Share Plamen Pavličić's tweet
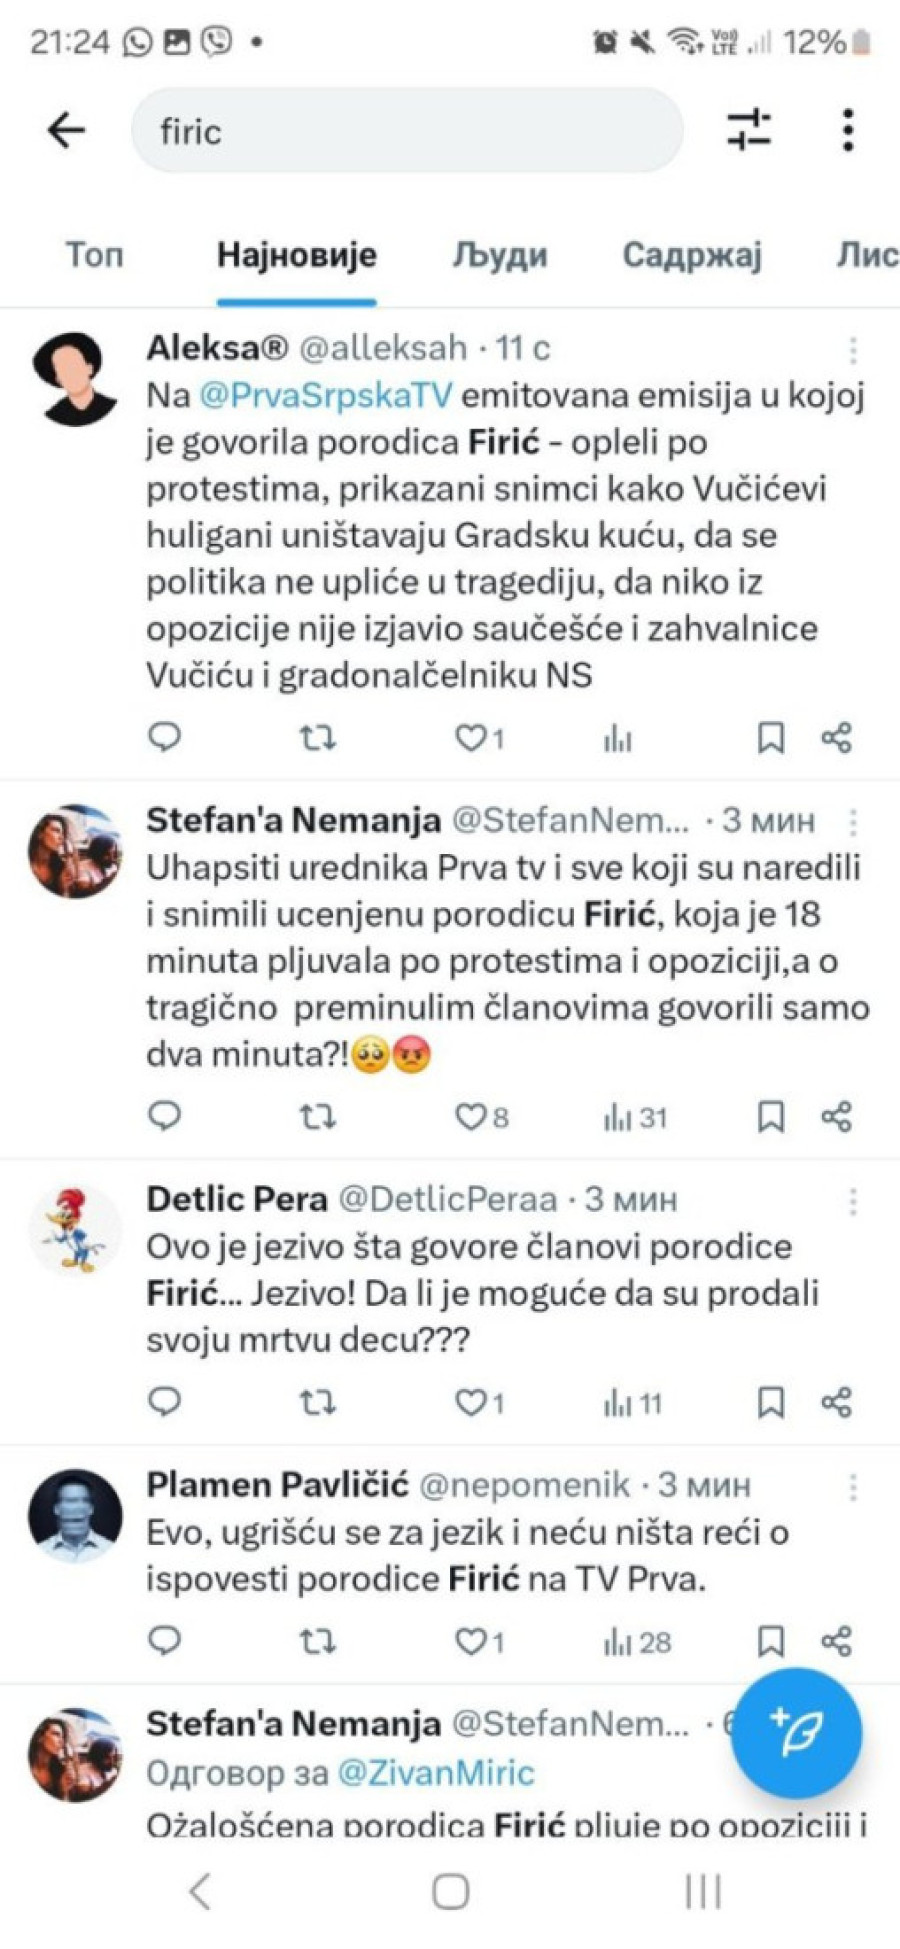The image size is (900, 1949). pos(836,1641)
